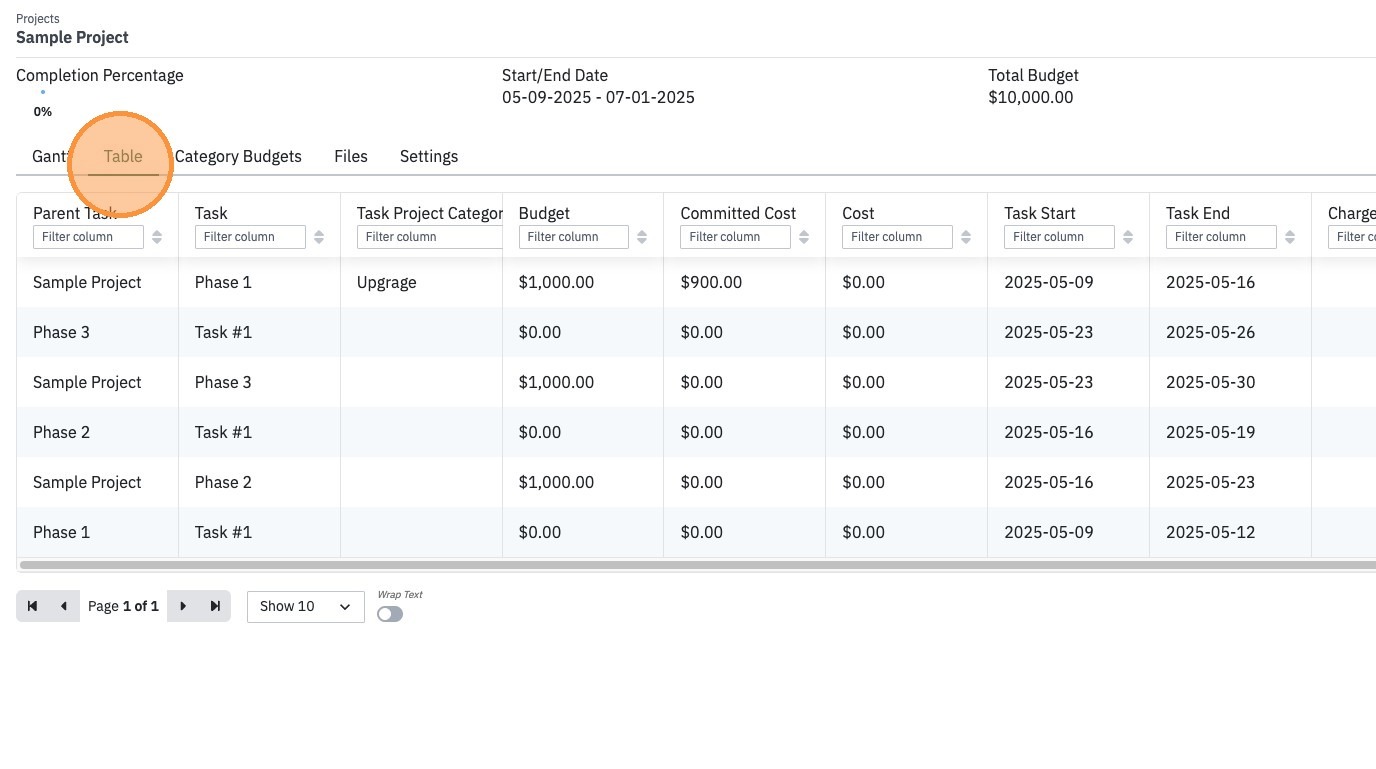Open the Settings tab

click(x=429, y=156)
